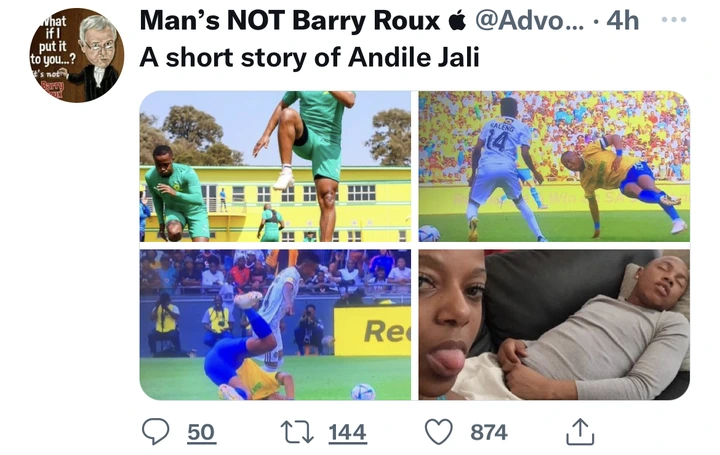
Task: Click the tweet text about Andile Jali
Action: [x=309, y=58]
